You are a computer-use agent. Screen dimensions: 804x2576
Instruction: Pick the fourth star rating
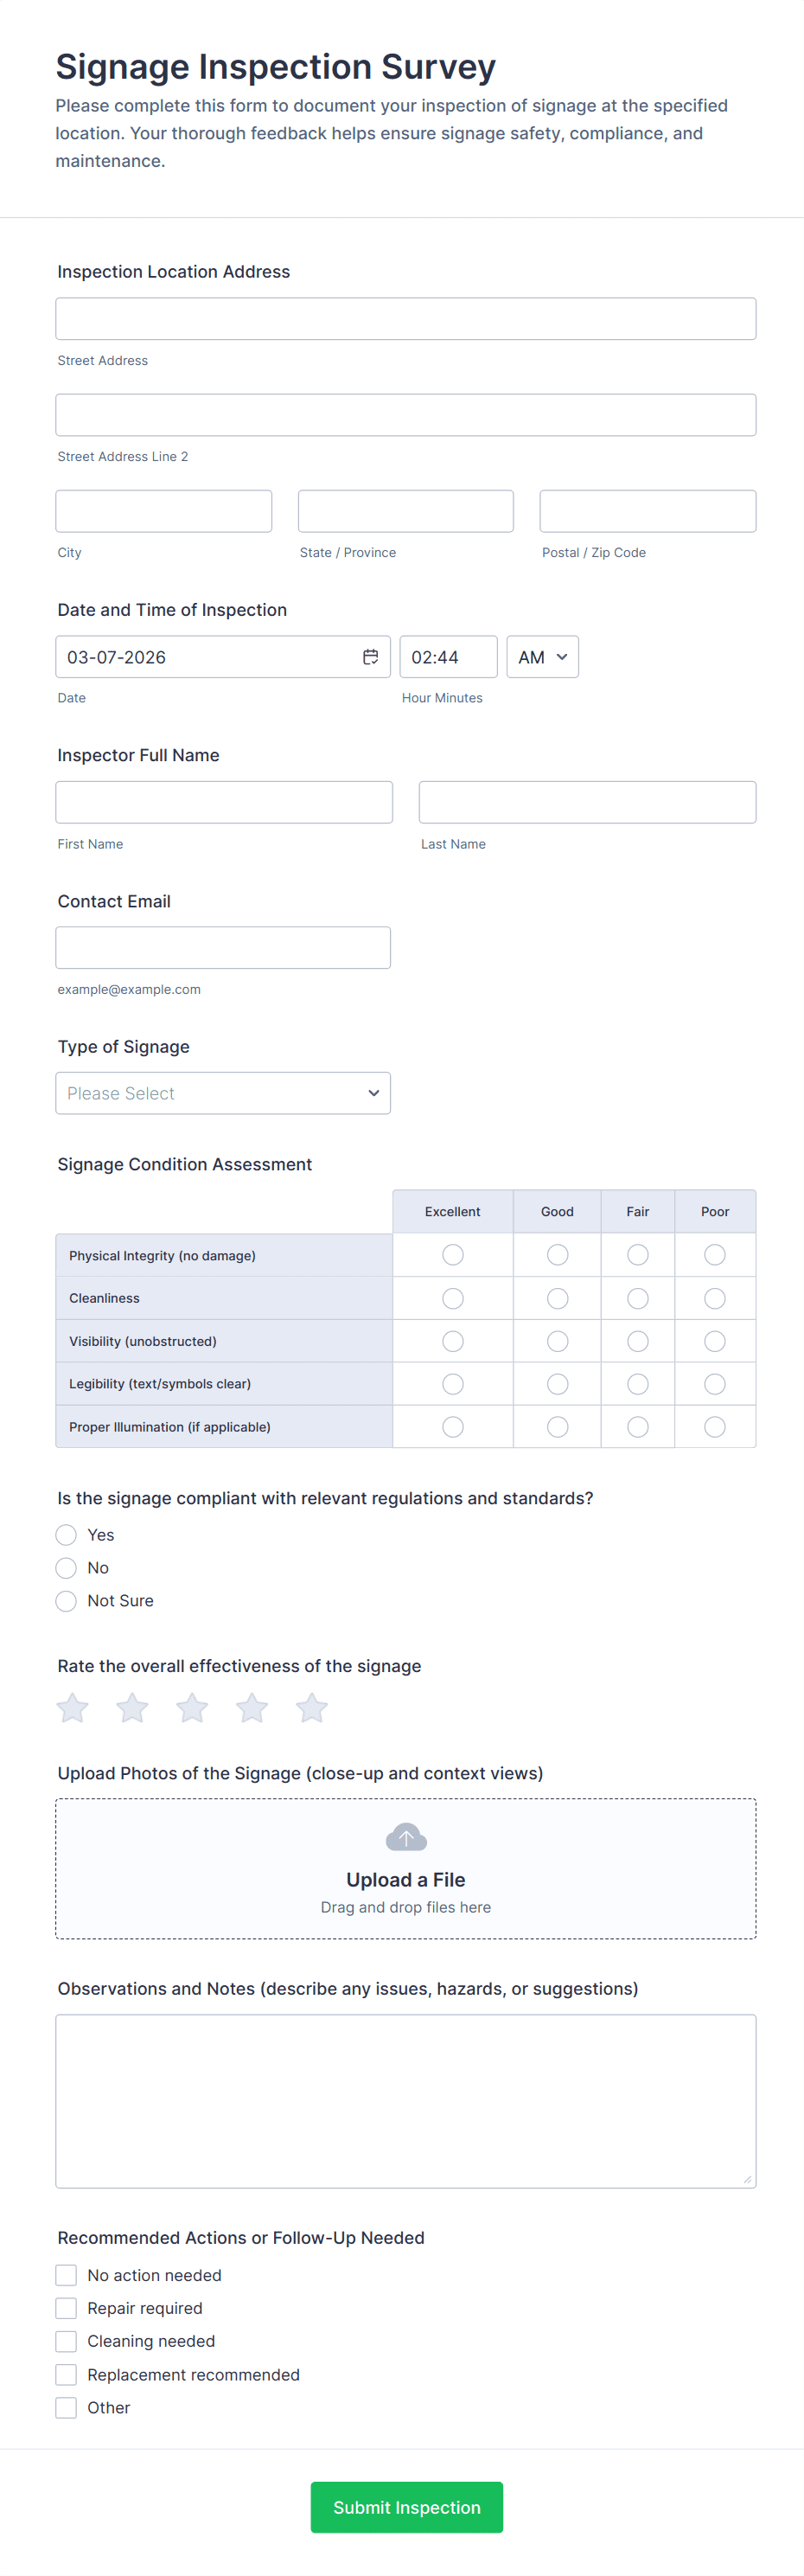(x=252, y=1708)
